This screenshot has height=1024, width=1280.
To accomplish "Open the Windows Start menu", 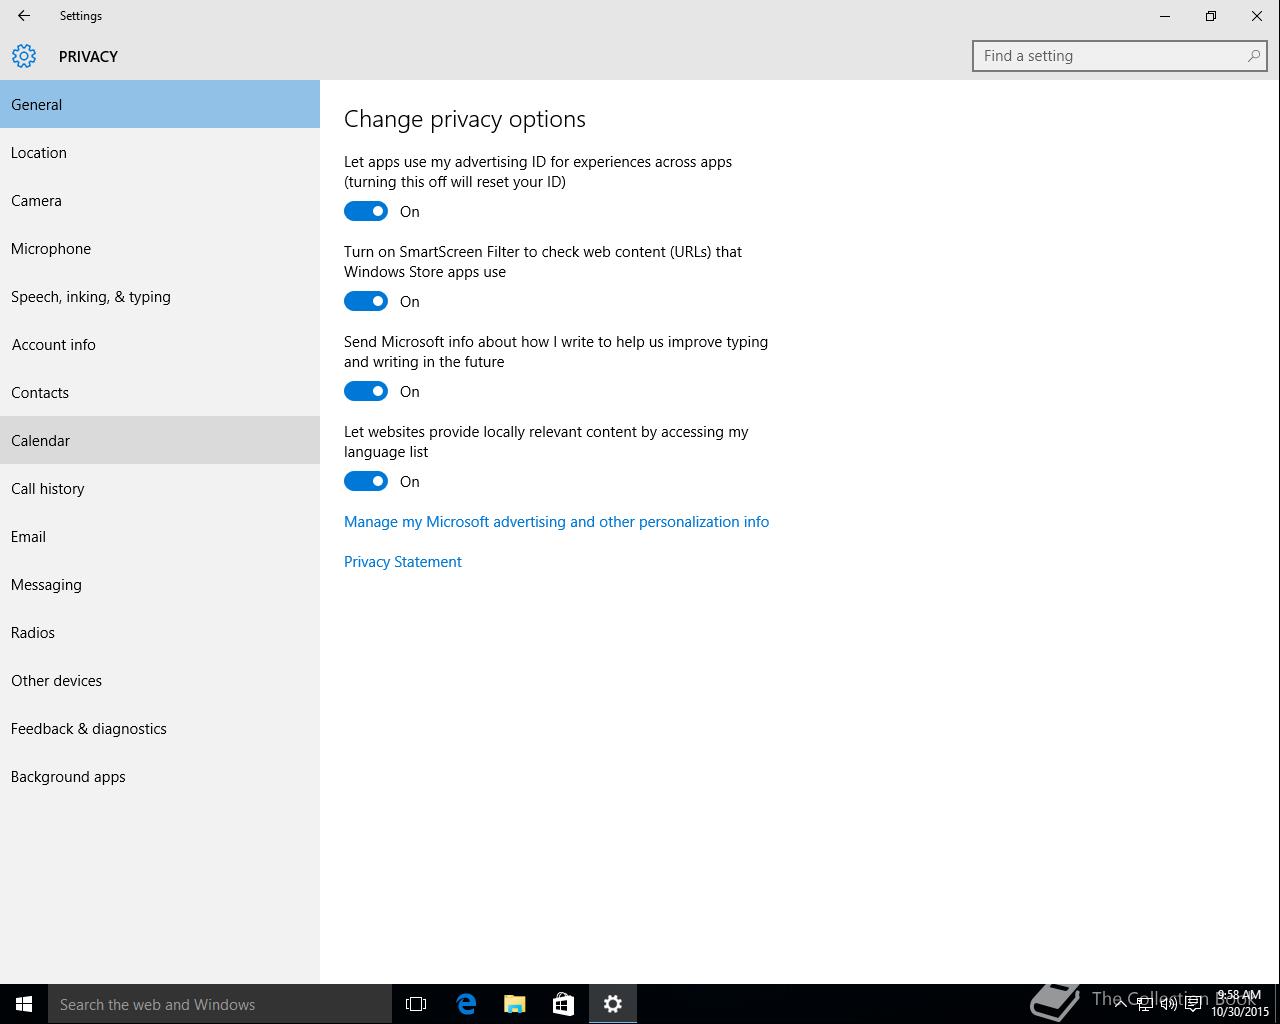I will pos(24,1004).
